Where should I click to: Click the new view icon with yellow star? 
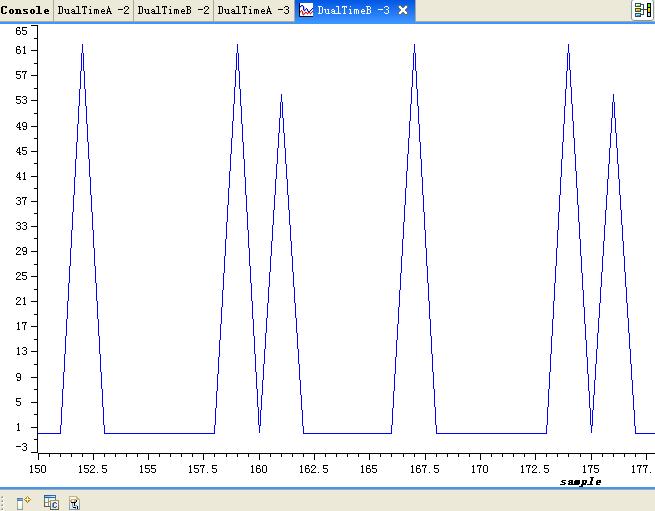click(x=23, y=502)
